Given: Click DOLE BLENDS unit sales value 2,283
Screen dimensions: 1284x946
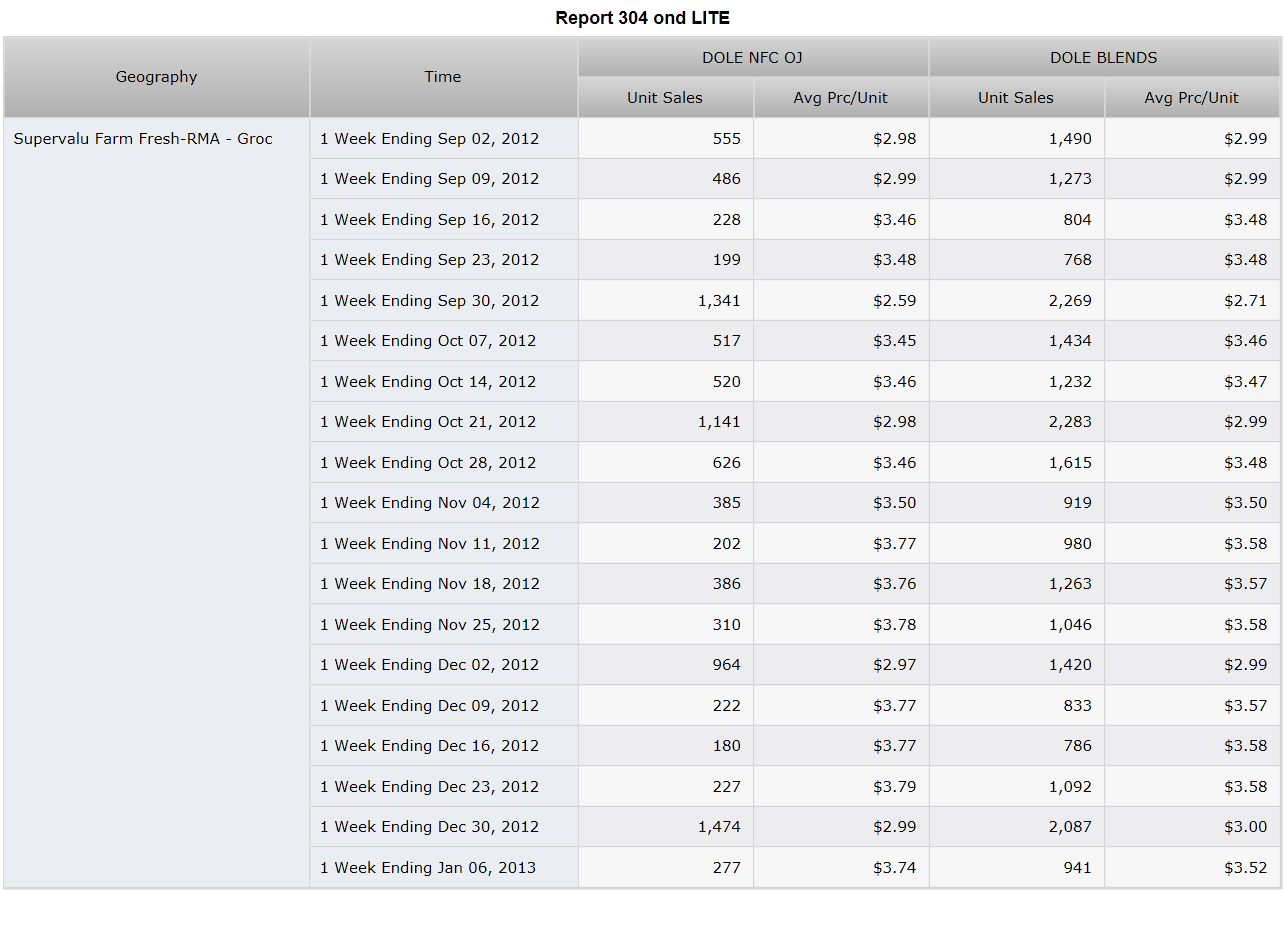Looking at the screenshot, I should tap(1070, 422).
